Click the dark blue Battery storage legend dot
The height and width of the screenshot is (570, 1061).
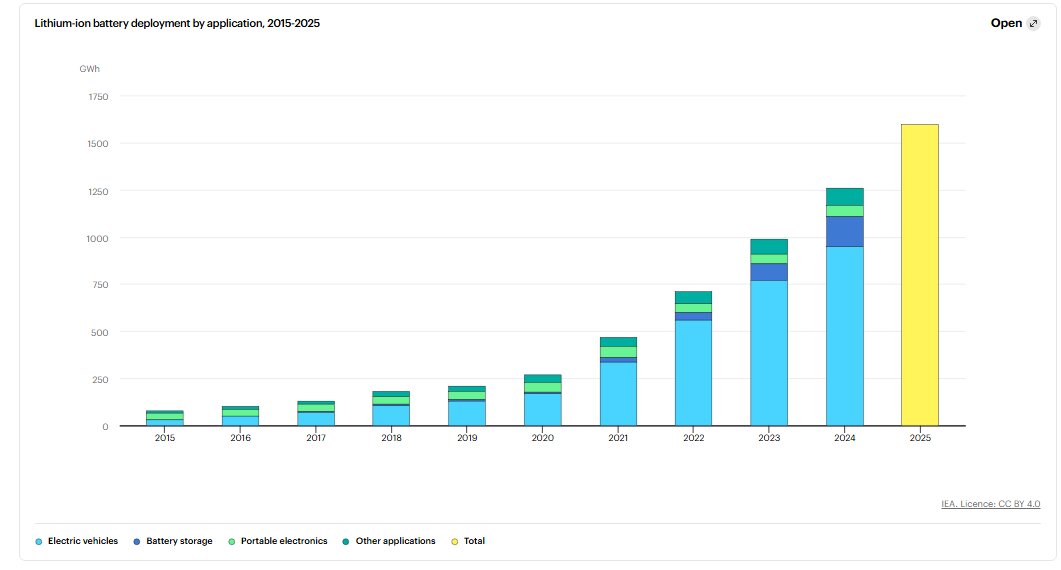coord(135,541)
